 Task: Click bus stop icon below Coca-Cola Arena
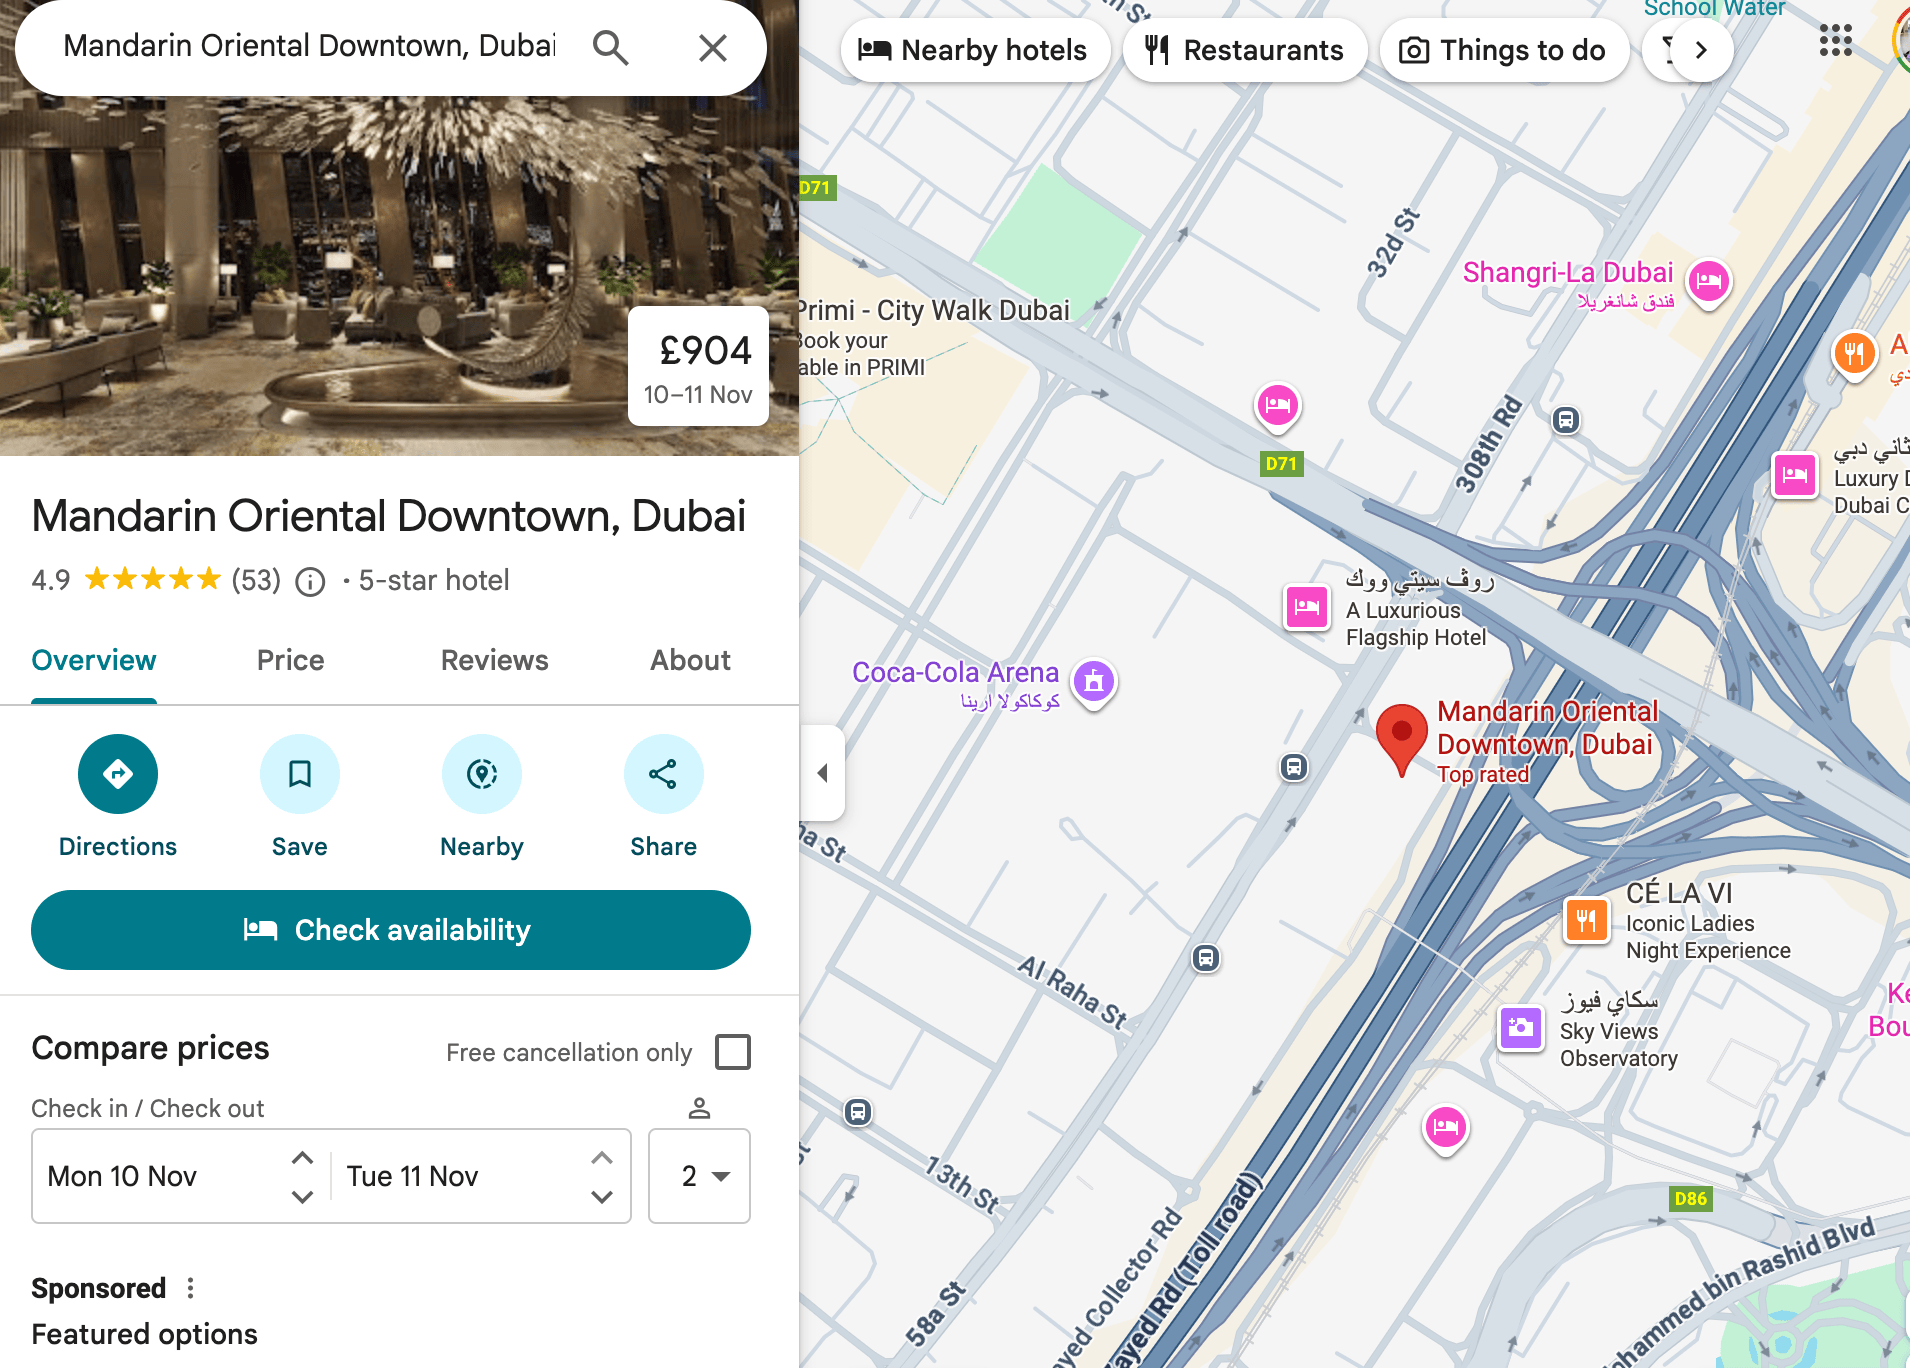(x=1294, y=767)
